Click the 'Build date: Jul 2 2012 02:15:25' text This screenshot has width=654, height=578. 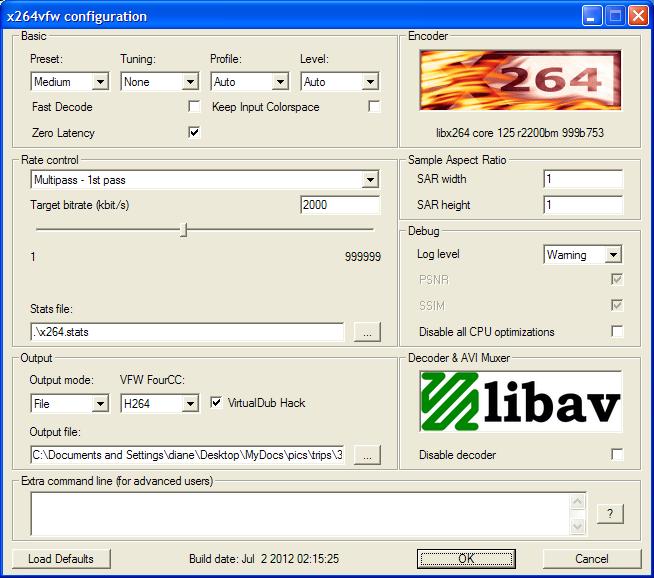pyautogui.click(x=264, y=559)
